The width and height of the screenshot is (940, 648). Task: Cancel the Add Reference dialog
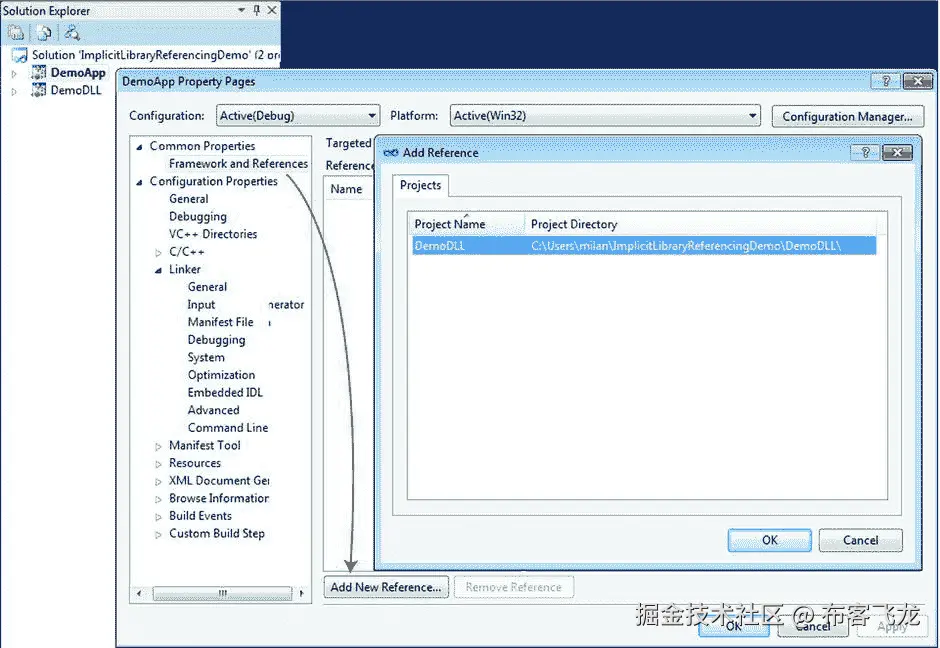click(x=860, y=540)
